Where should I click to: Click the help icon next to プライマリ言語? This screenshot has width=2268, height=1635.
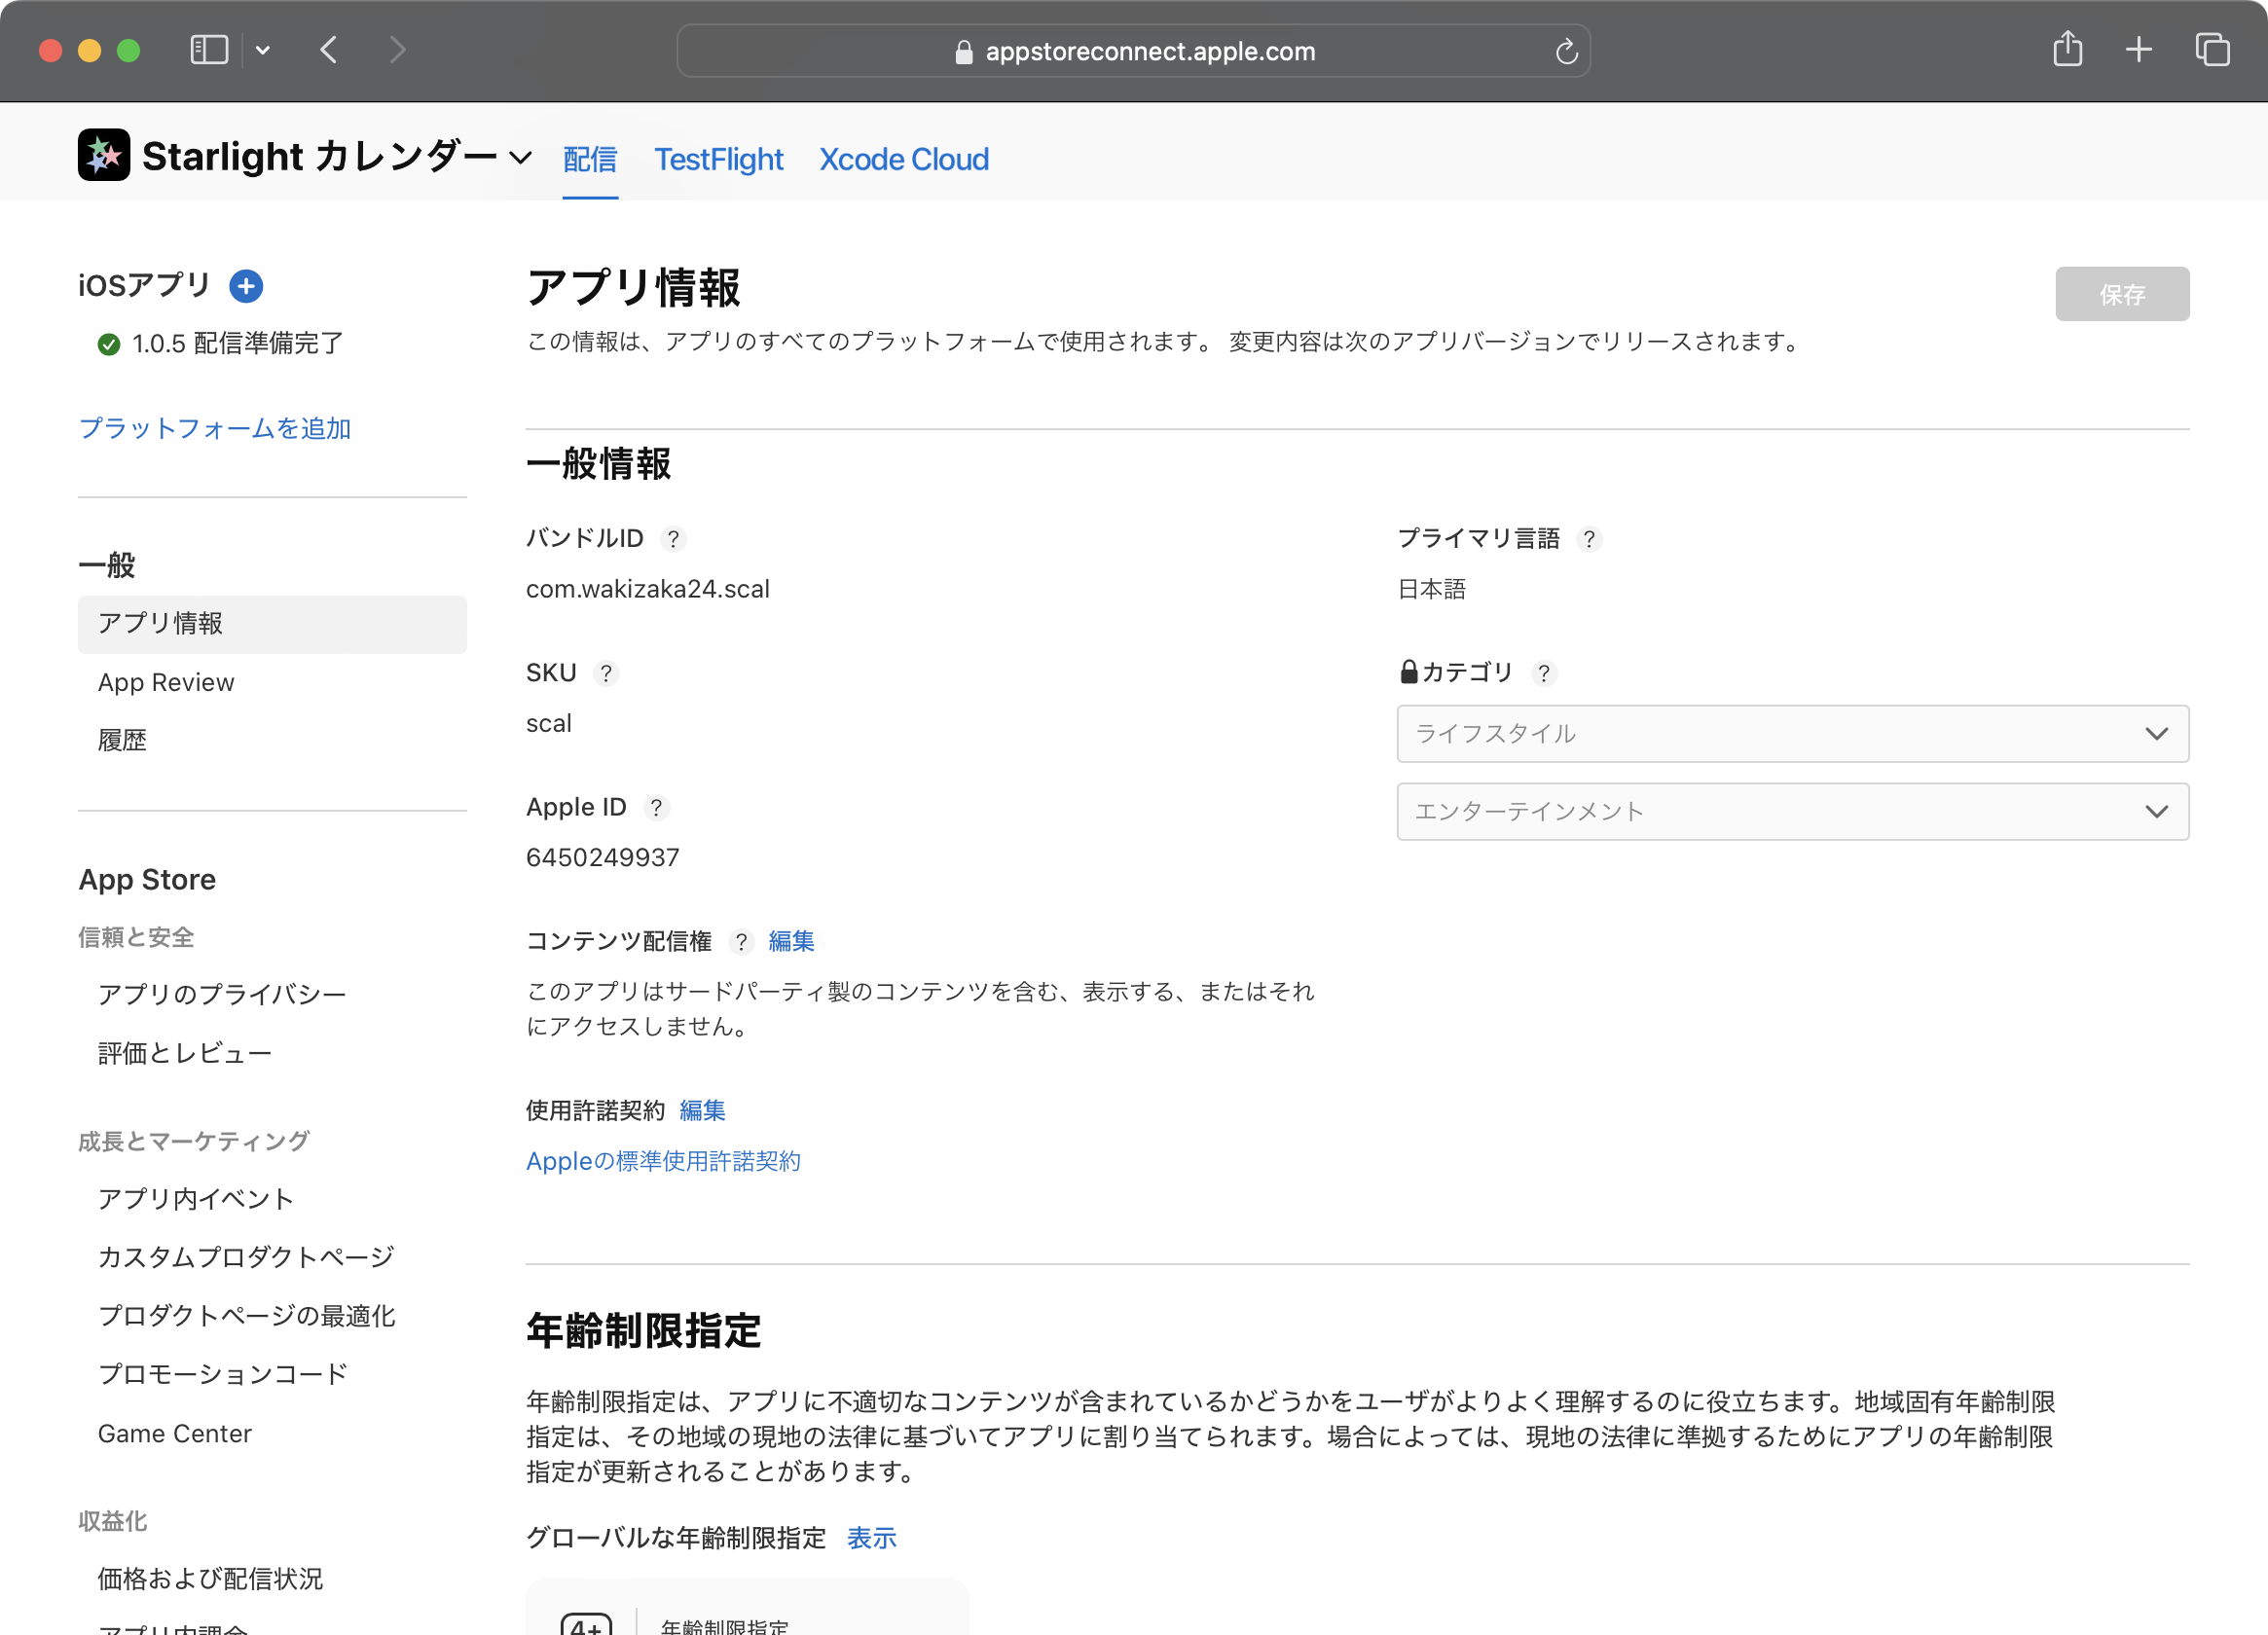coord(1588,540)
